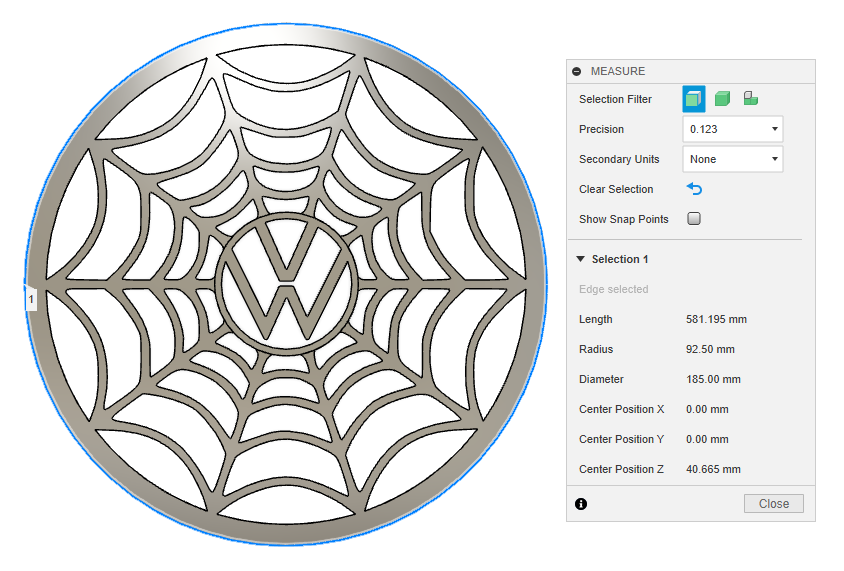
Task: Click the Close button
Action: [x=773, y=504]
